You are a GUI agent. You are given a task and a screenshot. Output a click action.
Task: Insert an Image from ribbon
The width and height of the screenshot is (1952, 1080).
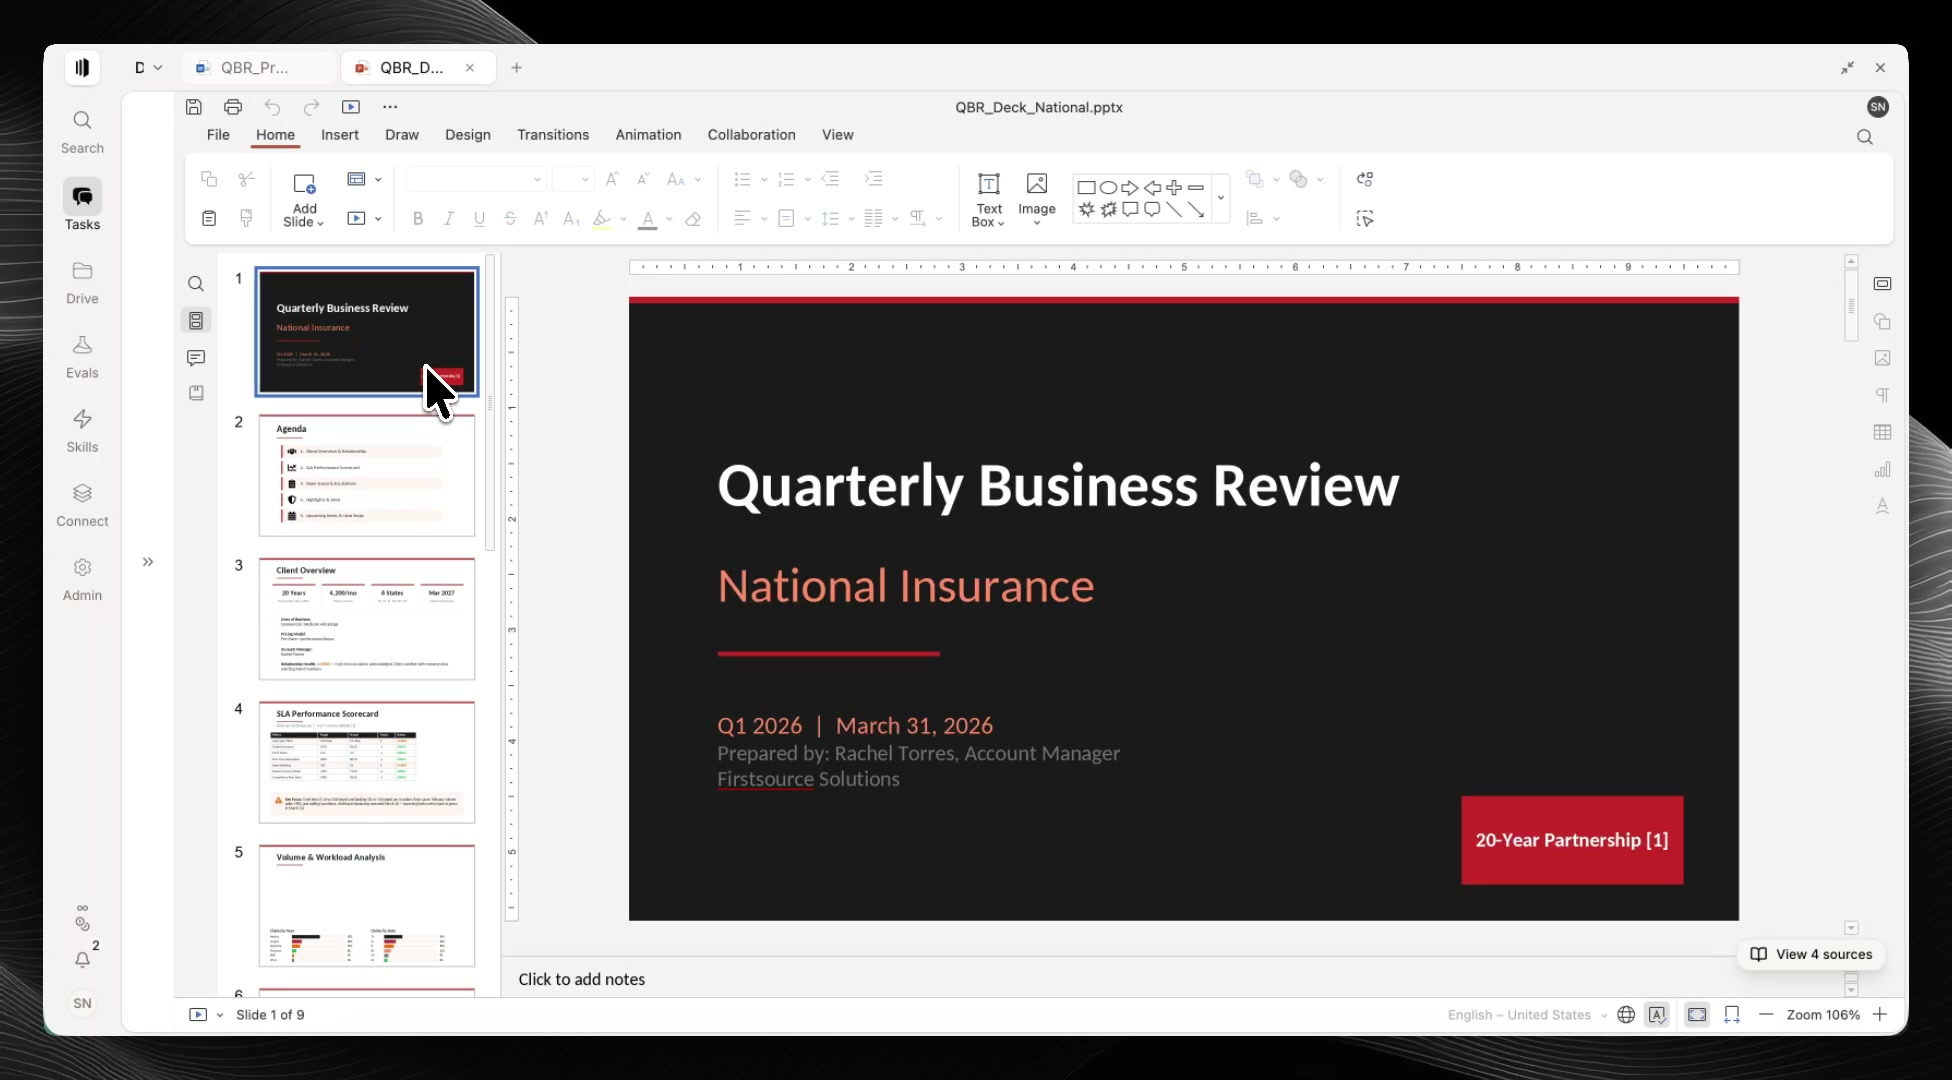tap(1037, 198)
